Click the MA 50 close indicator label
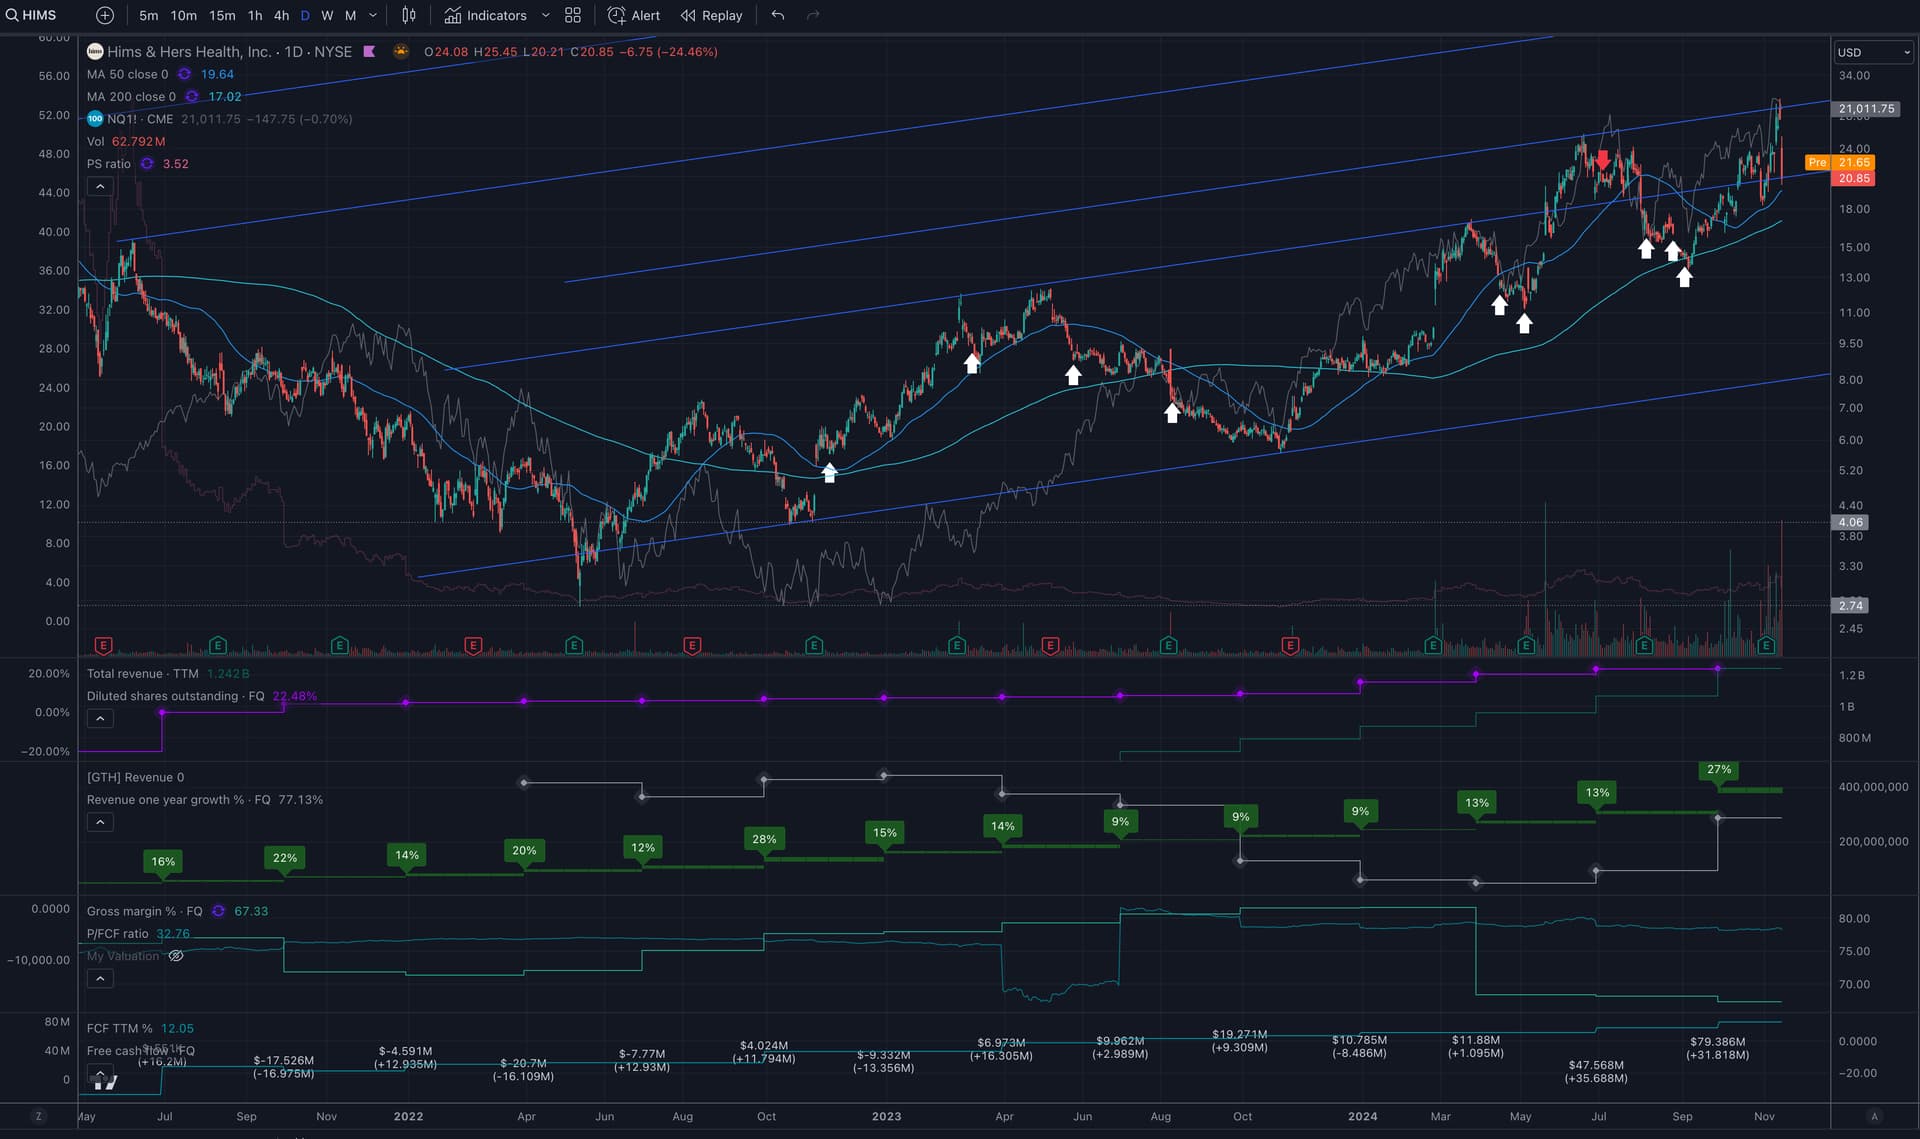Screen dimensions: 1920x1139 point(127,74)
